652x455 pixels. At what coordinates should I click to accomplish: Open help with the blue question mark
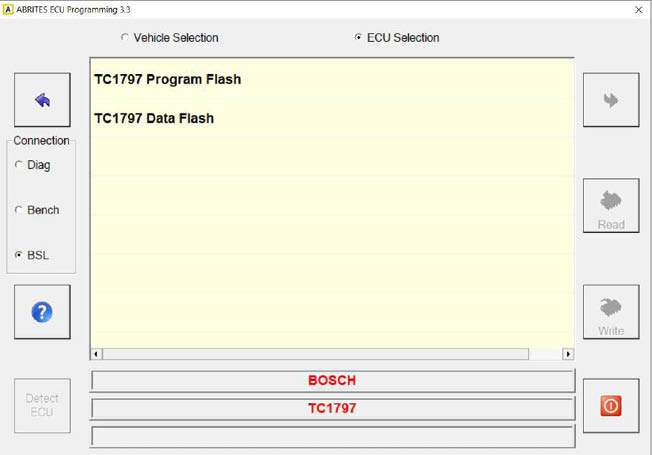(42, 312)
